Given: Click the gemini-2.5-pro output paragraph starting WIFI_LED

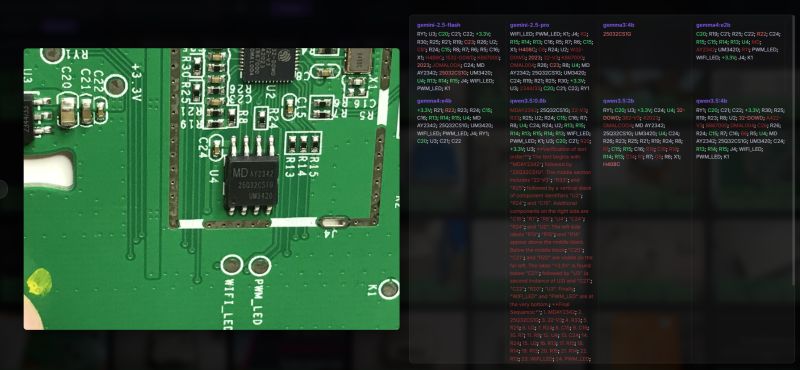Looking at the screenshot, I should tap(551, 61).
